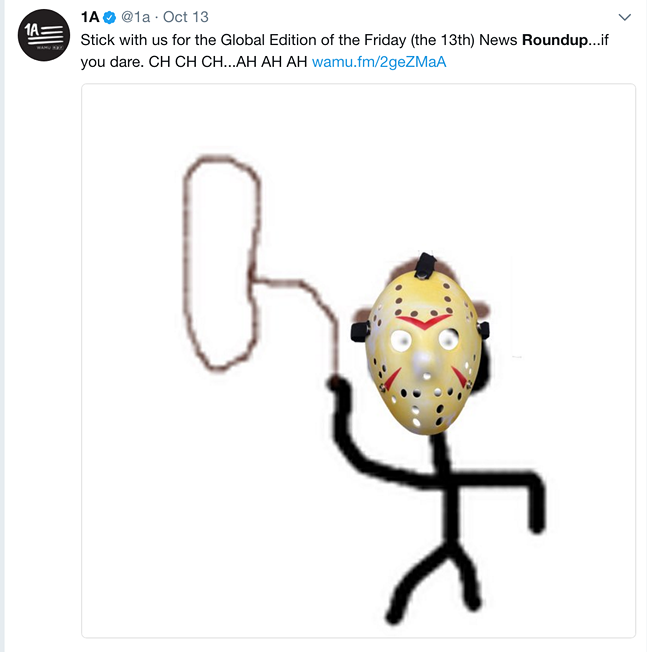Click the Oct 13 timestamp

[185, 17]
